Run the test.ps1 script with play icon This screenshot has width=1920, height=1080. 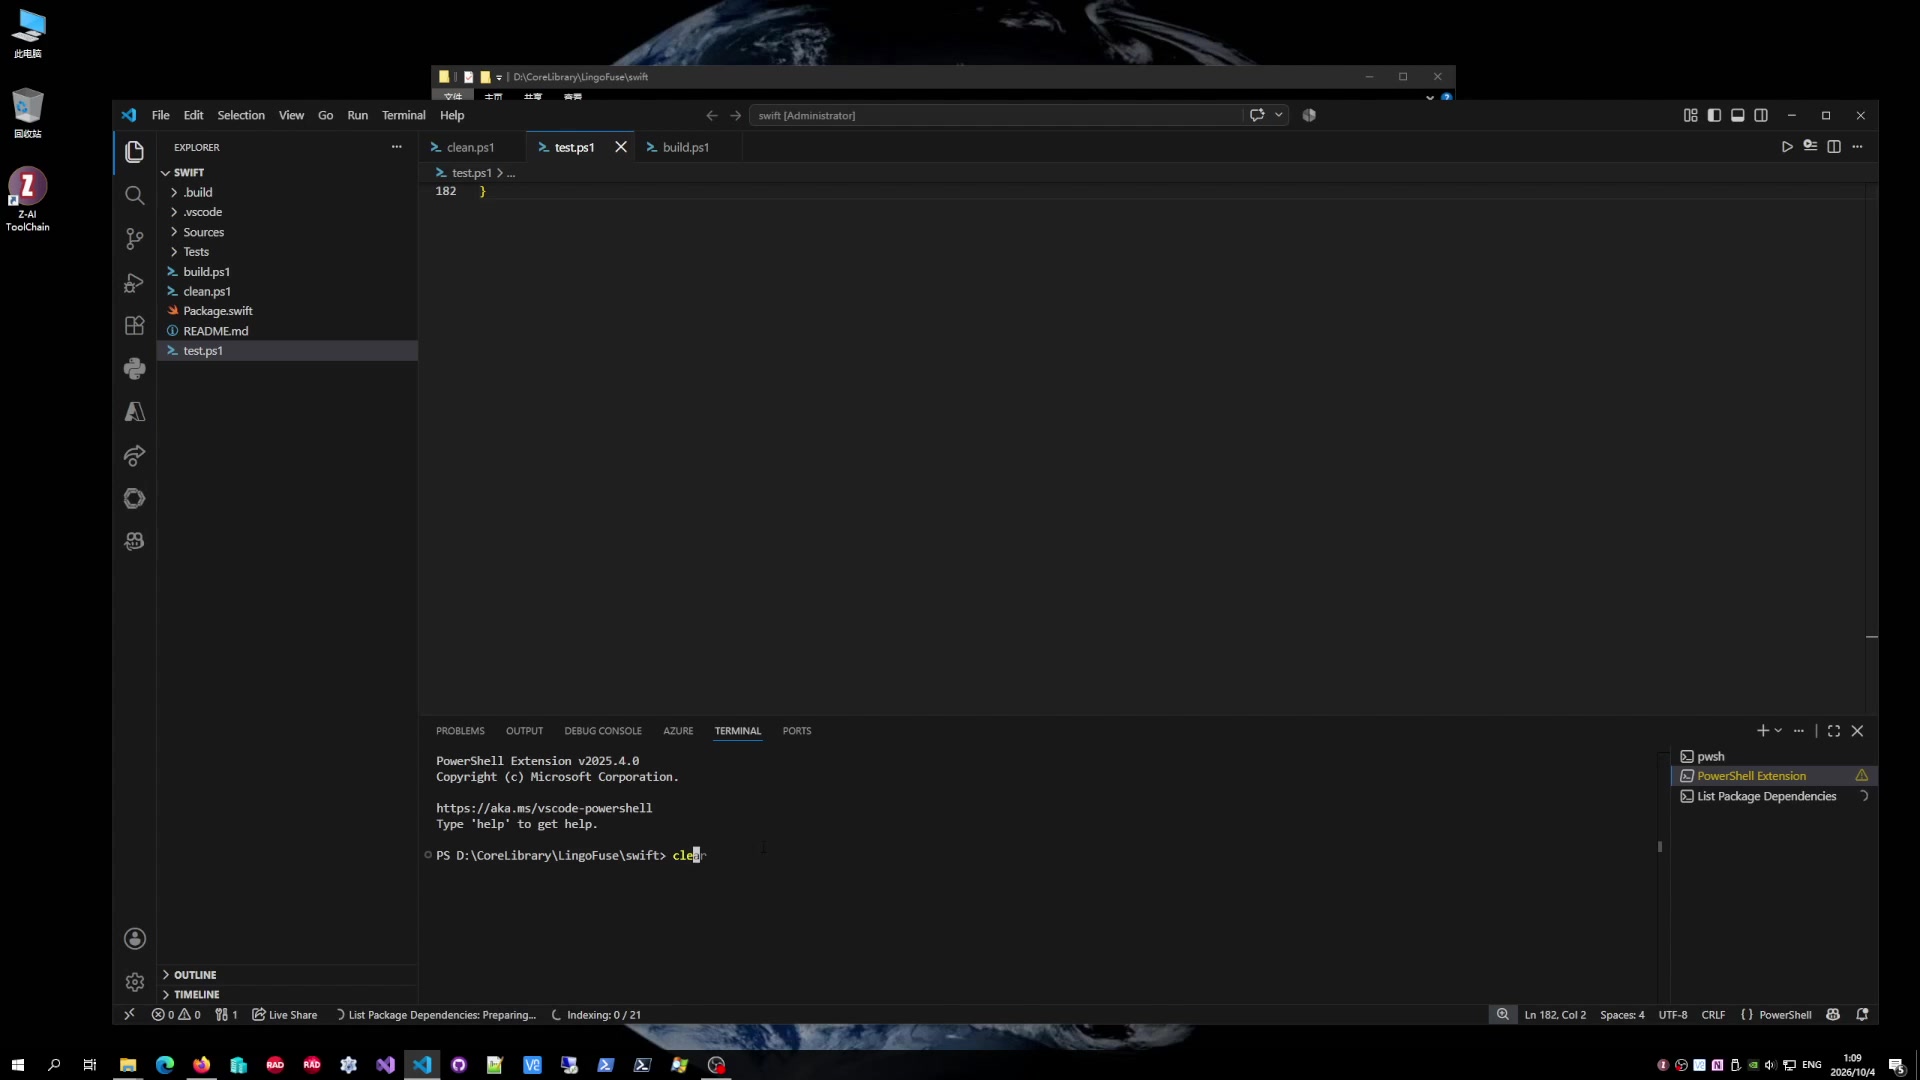tap(1787, 147)
